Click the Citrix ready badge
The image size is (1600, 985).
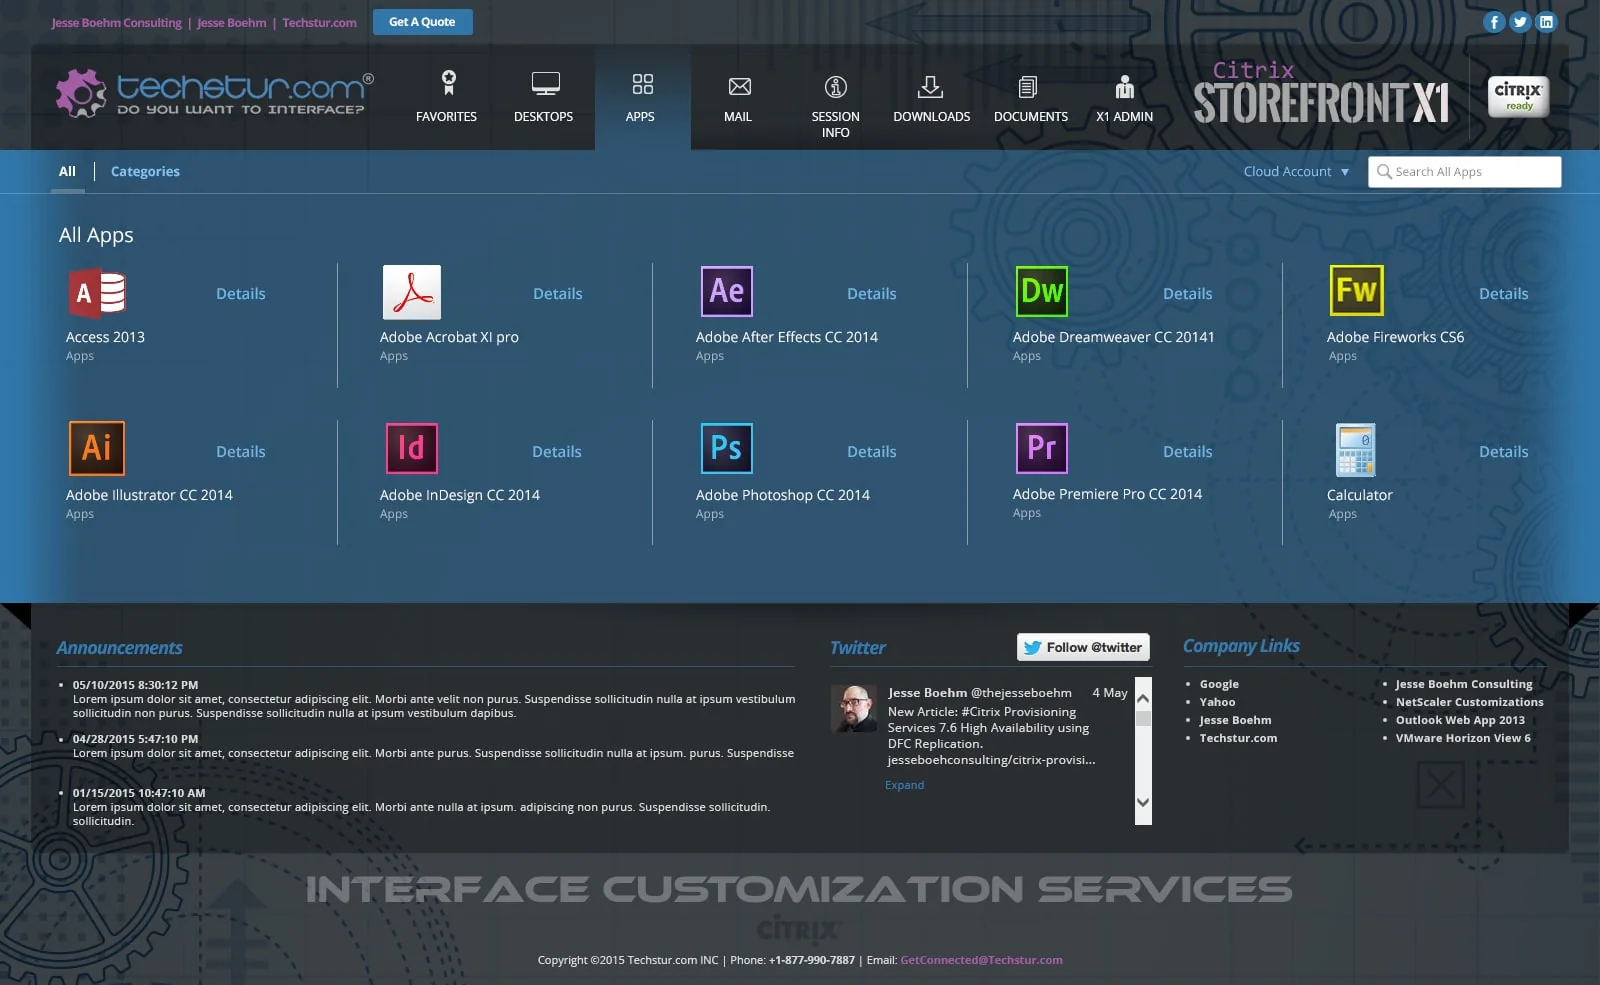(x=1518, y=96)
